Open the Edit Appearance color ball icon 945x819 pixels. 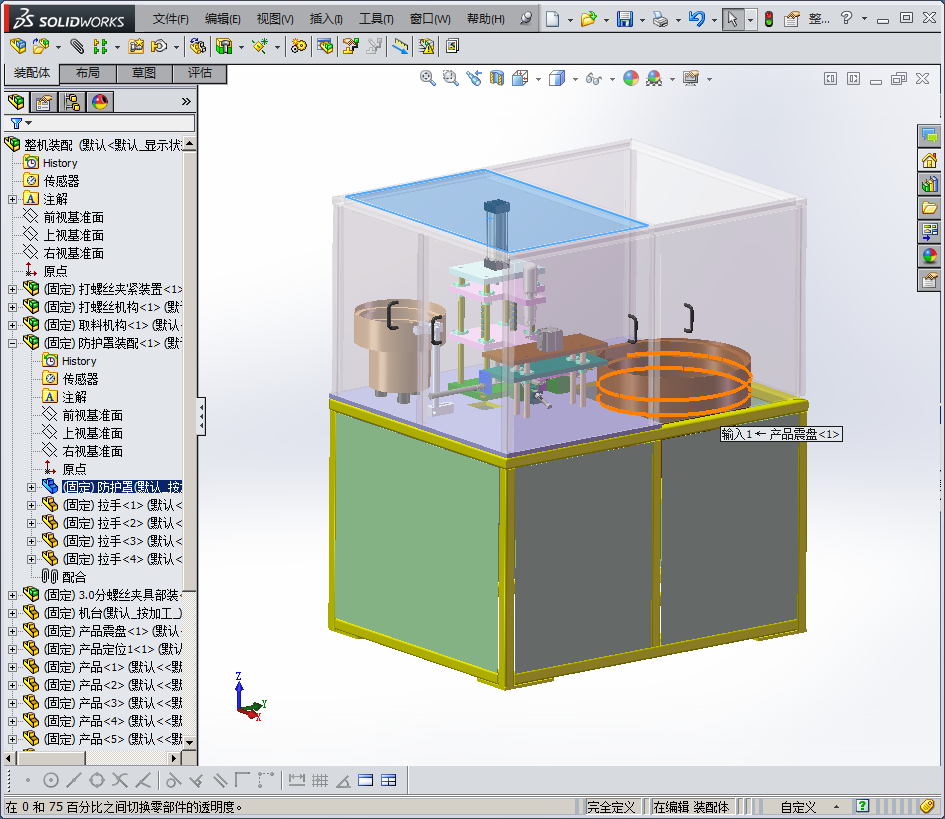(631, 78)
